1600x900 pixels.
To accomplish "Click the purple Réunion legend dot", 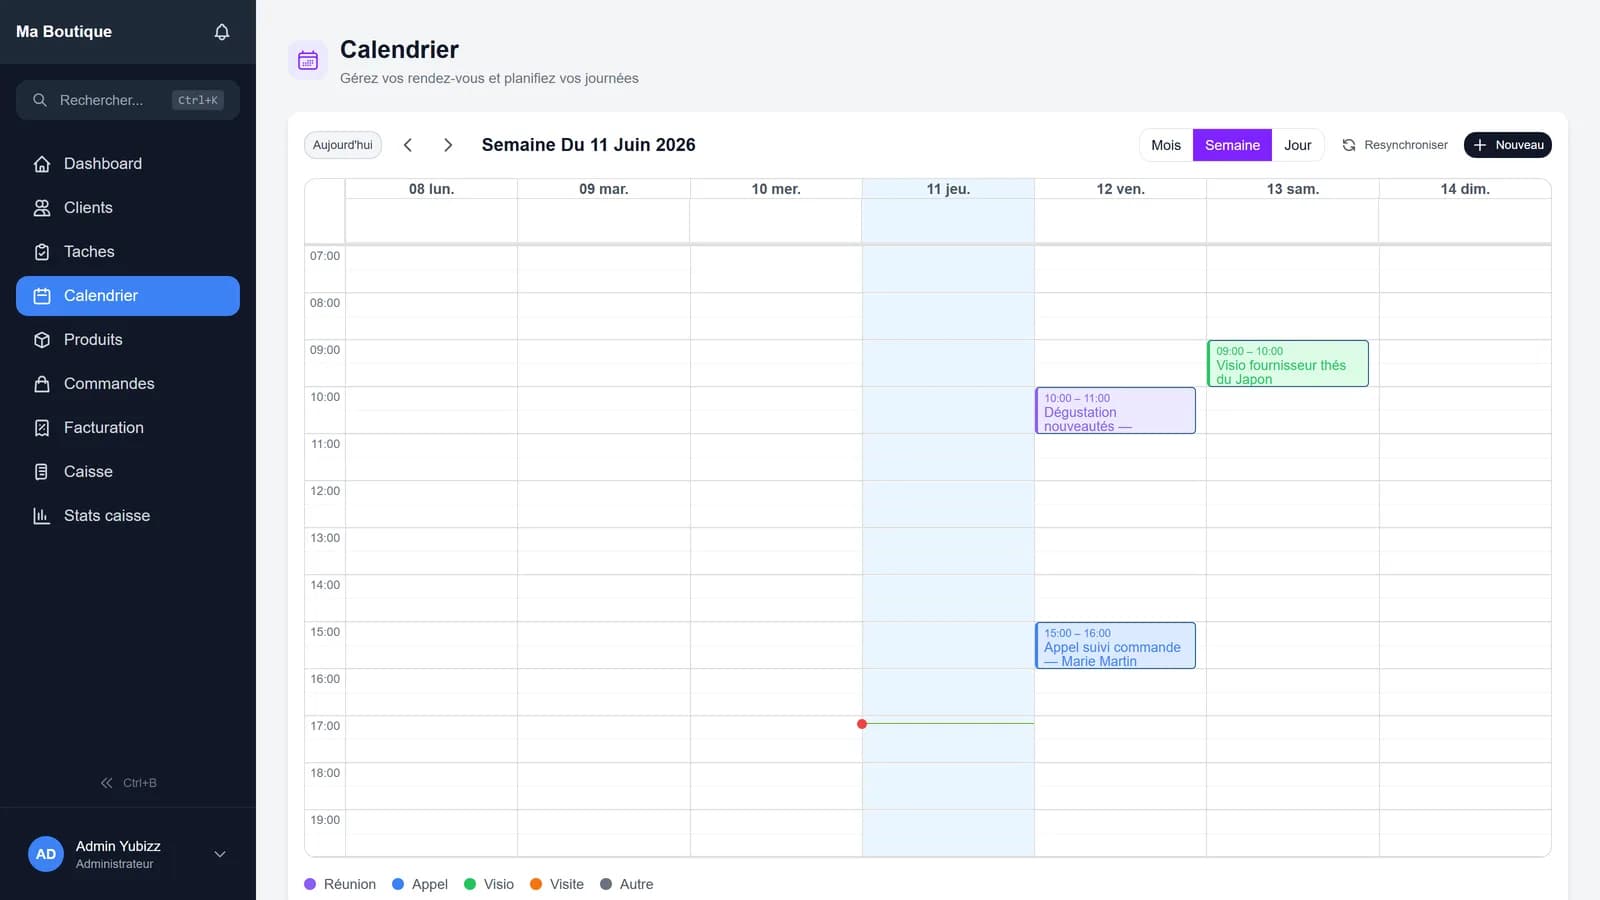I will coord(310,884).
